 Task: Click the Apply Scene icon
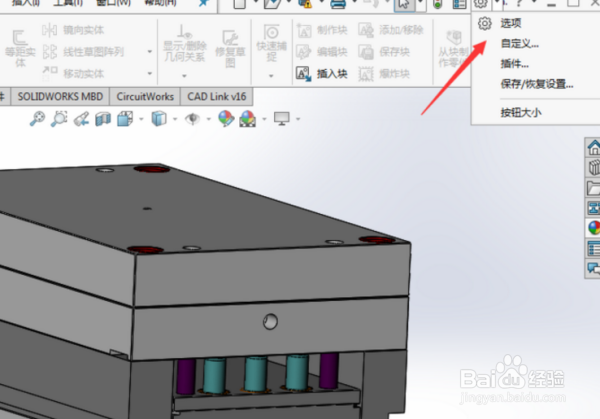coord(248,119)
